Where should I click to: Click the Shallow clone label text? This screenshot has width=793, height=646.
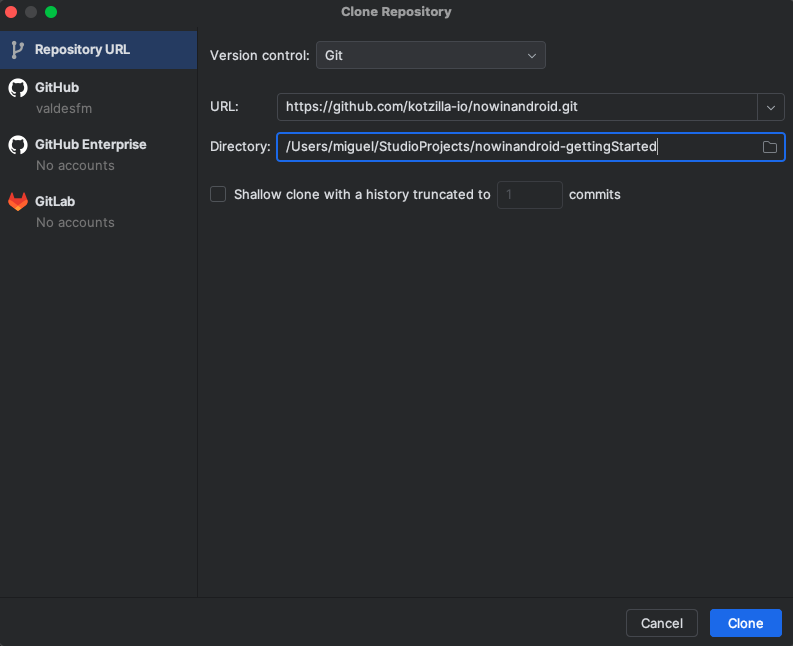pyautogui.click(x=362, y=194)
